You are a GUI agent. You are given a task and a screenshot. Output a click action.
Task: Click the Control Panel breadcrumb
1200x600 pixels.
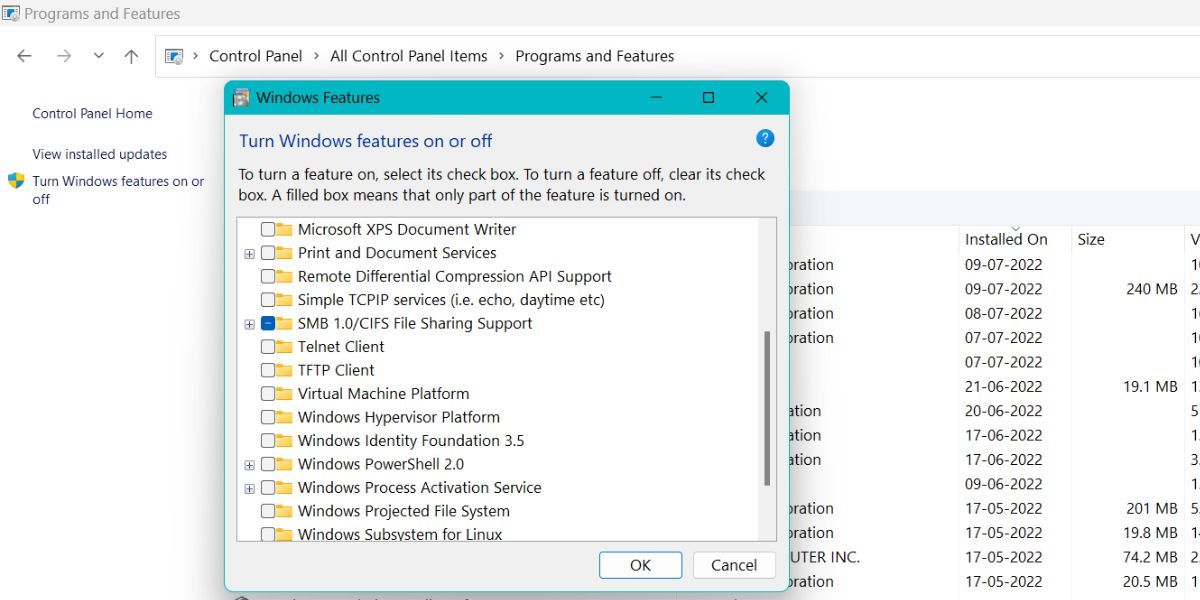[x=255, y=56]
